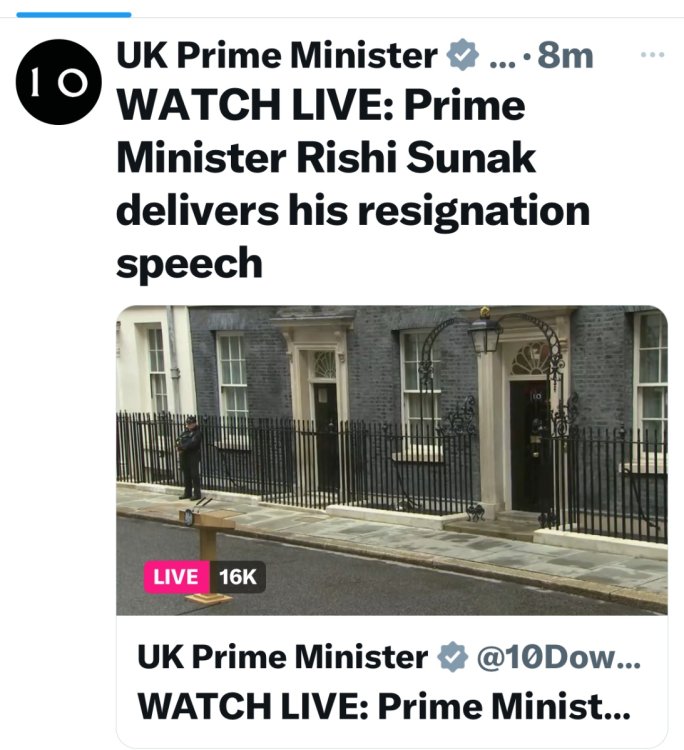
Task: Click the "UK Prime Minister" name in the card
Action: click(x=282, y=657)
